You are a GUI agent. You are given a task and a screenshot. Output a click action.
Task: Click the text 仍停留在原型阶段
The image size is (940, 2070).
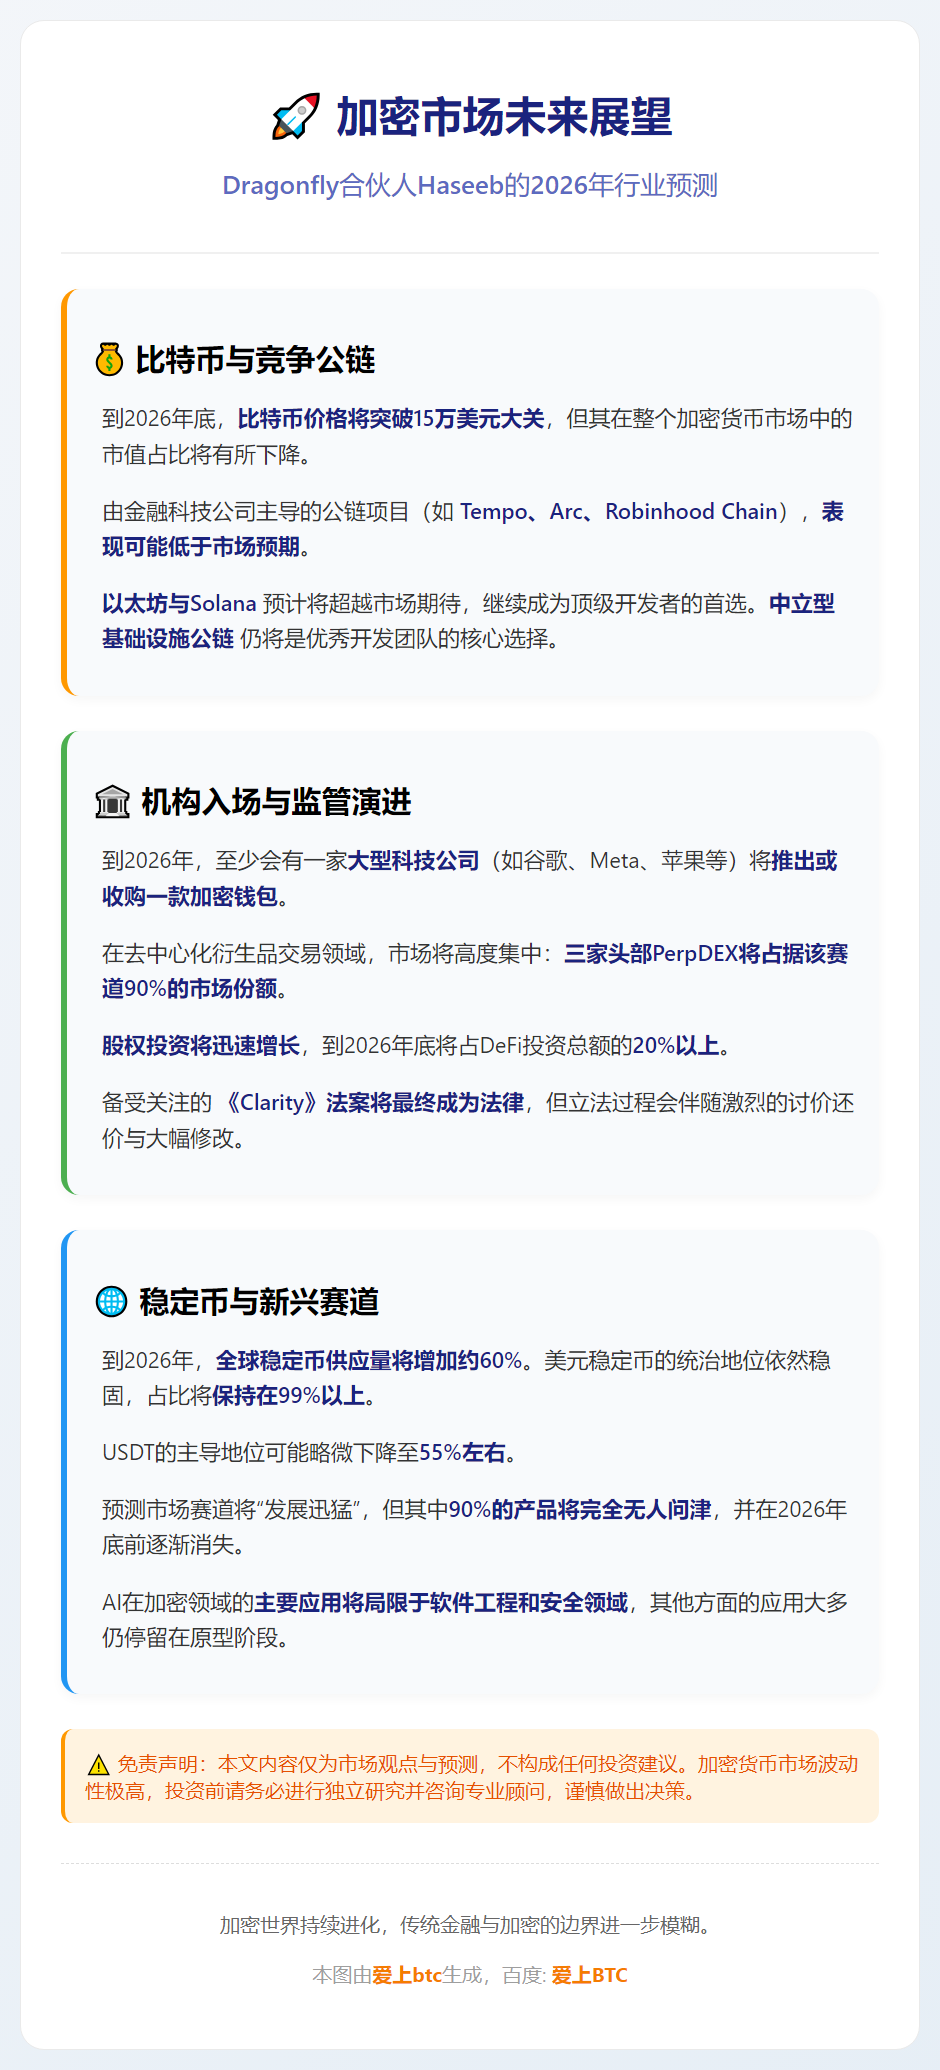tap(196, 1639)
